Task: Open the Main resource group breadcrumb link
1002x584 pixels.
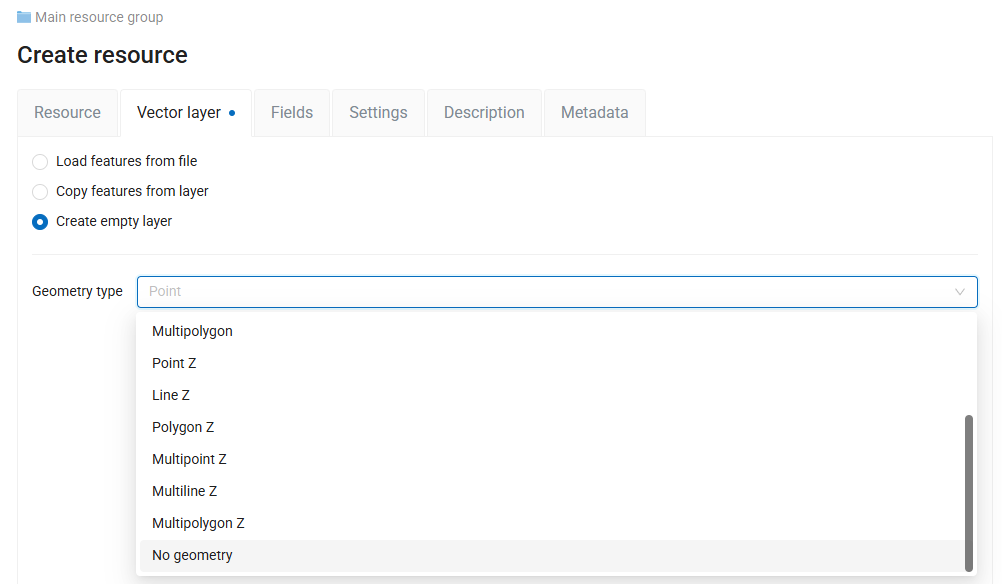Action: click(99, 17)
